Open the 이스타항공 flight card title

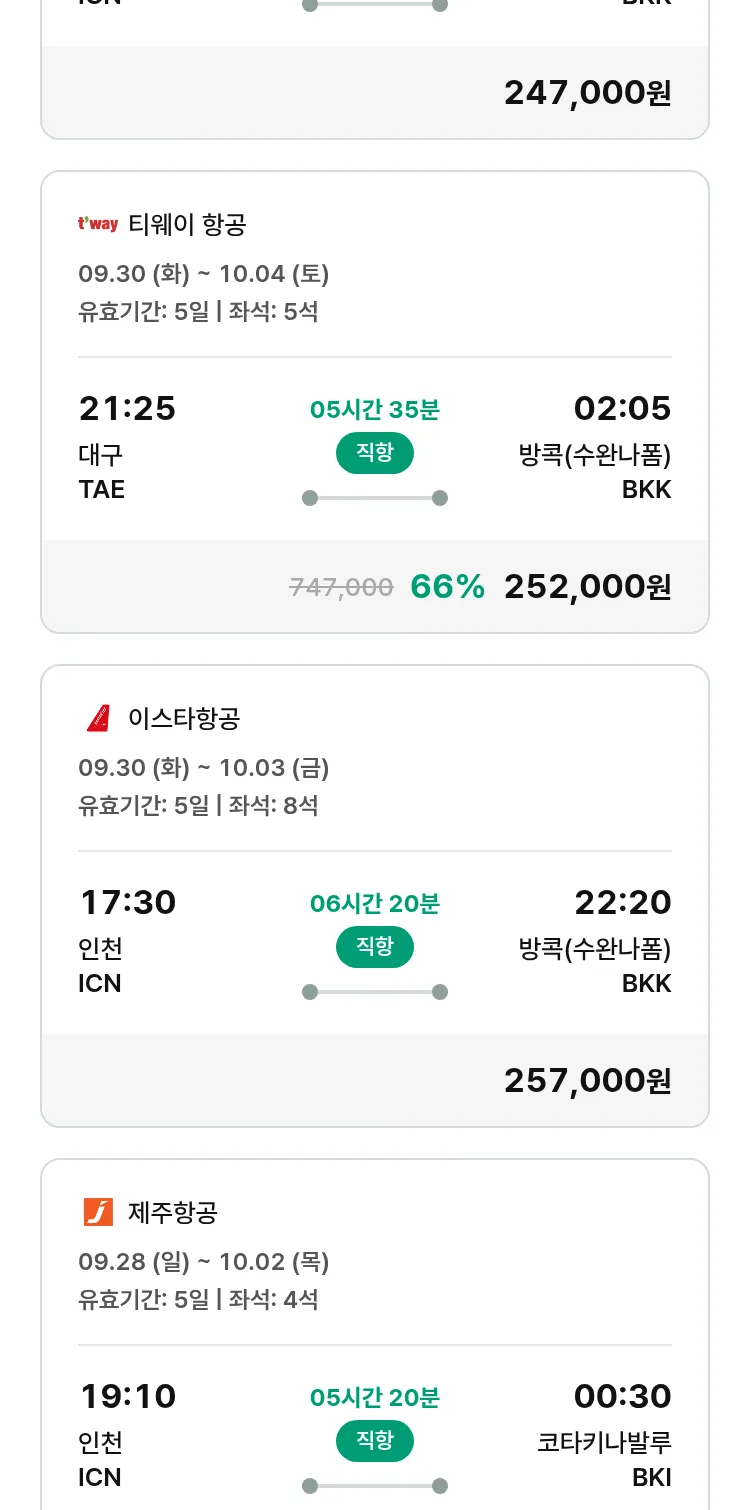[184, 718]
